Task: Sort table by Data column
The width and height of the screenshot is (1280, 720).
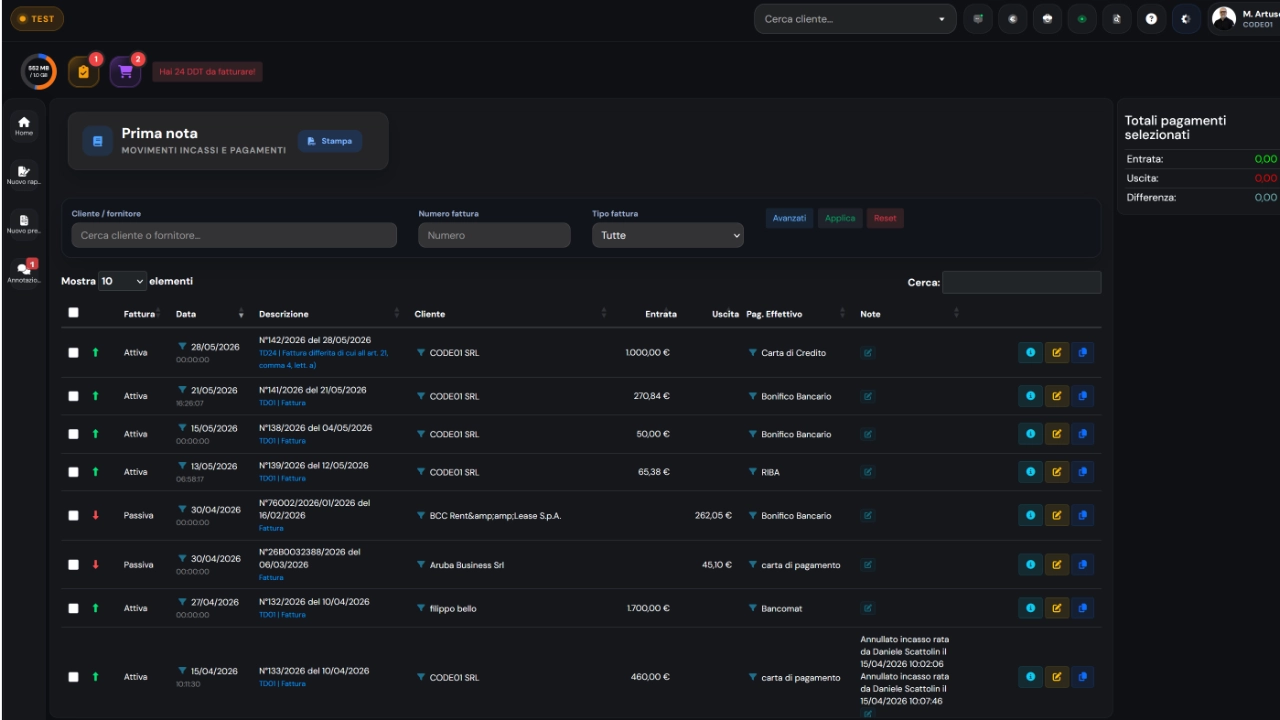Action: (208, 314)
